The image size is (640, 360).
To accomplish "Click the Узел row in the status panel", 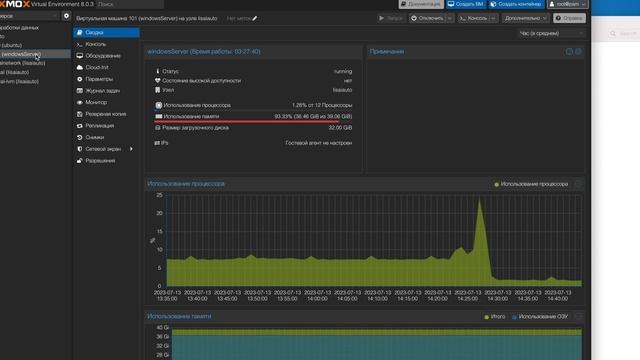I will pos(253,90).
